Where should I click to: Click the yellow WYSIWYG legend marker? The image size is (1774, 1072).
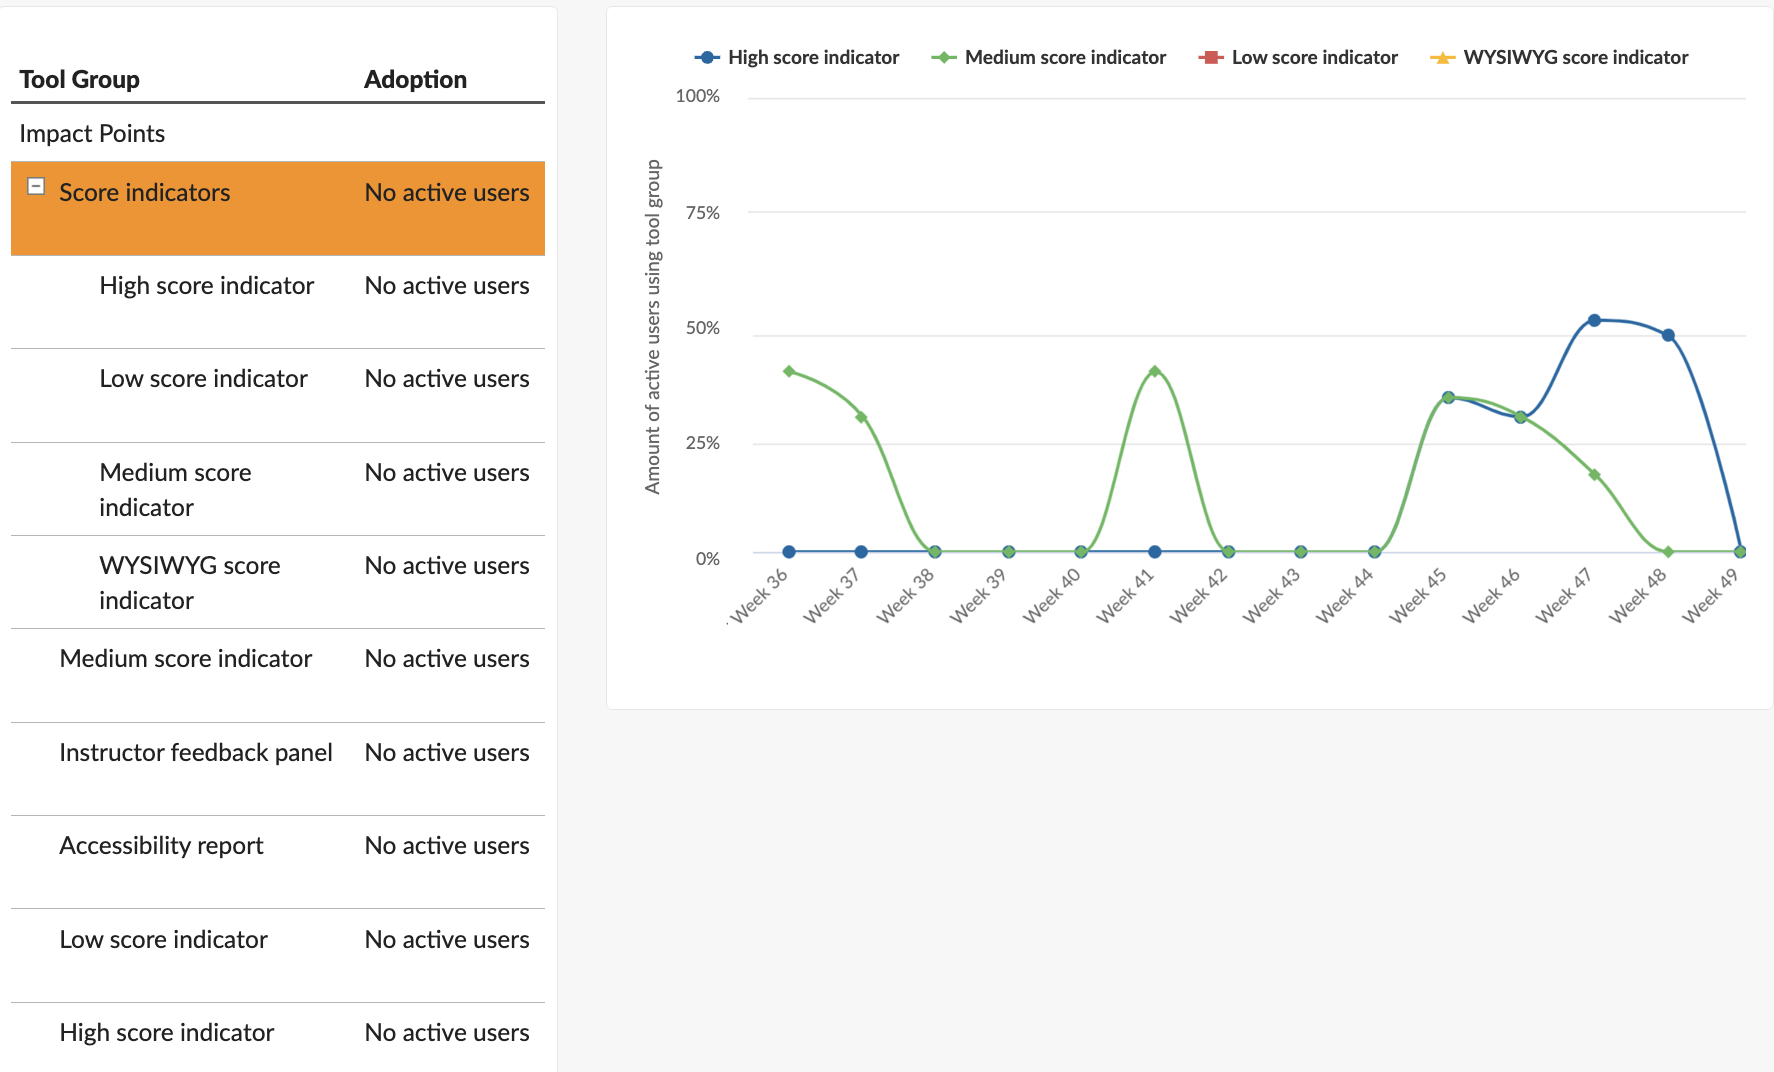click(x=1442, y=58)
